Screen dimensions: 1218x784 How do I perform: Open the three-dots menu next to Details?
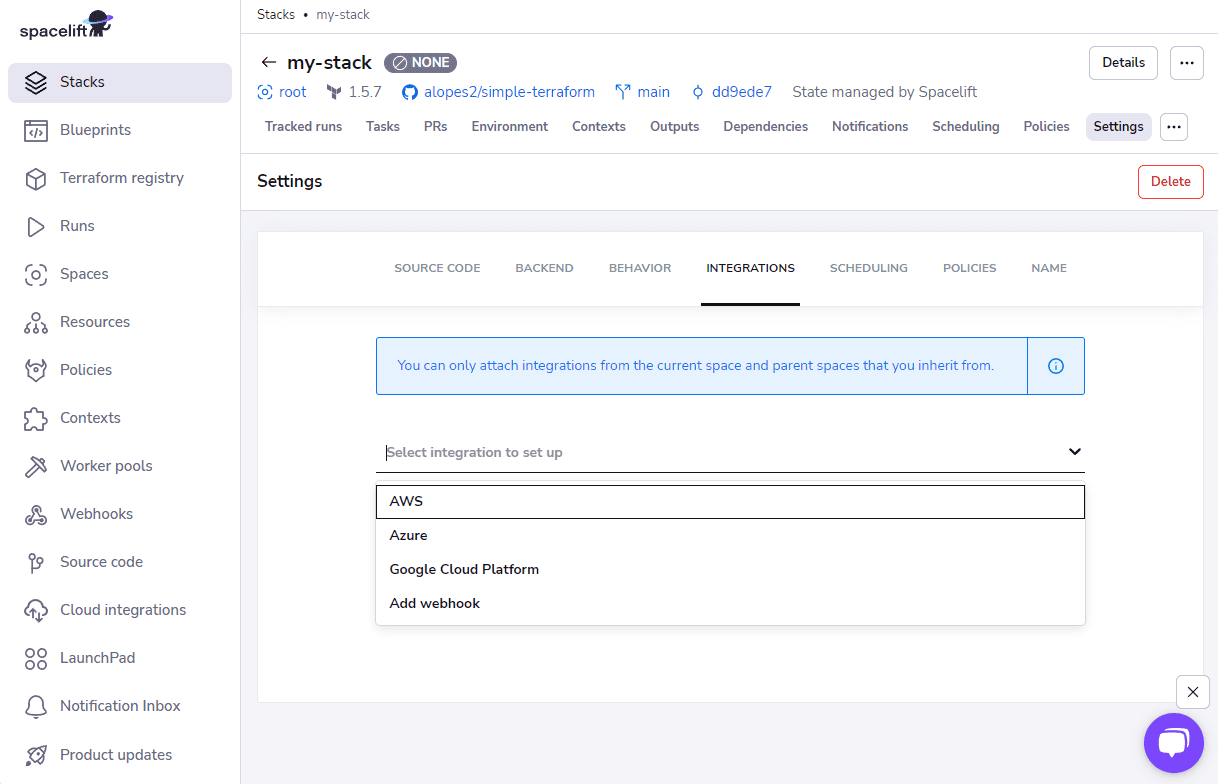click(x=1186, y=63)
